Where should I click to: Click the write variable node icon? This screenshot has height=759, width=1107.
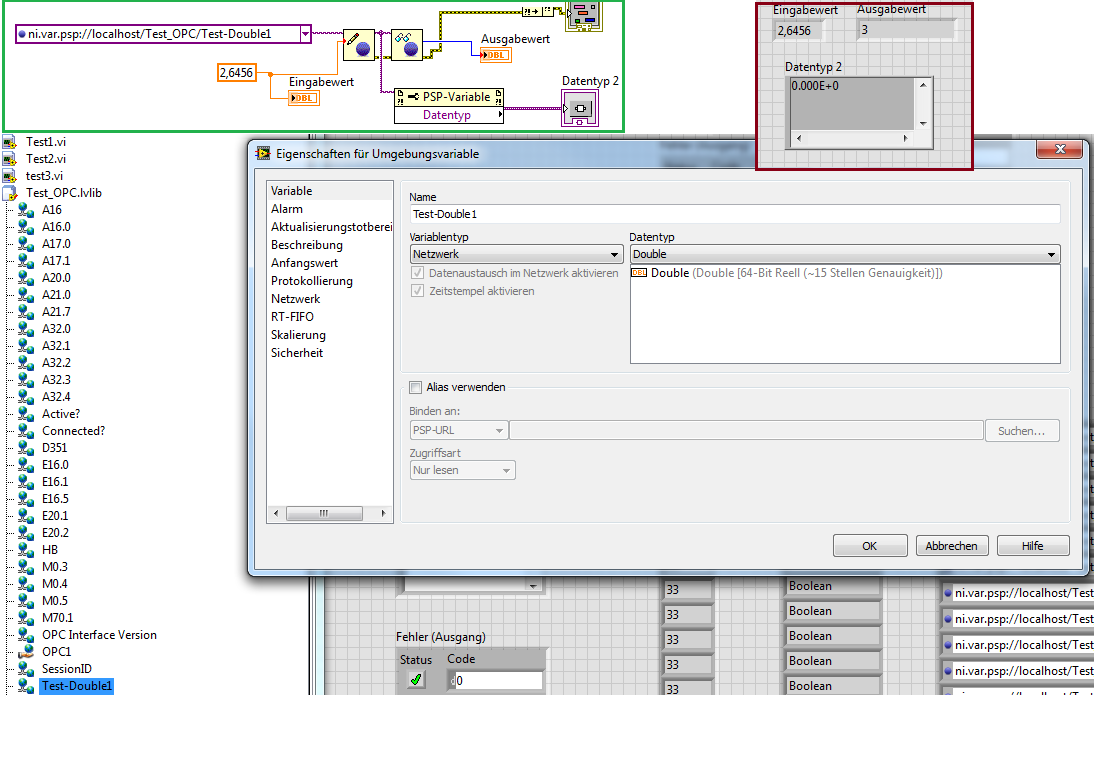[358, 45]
